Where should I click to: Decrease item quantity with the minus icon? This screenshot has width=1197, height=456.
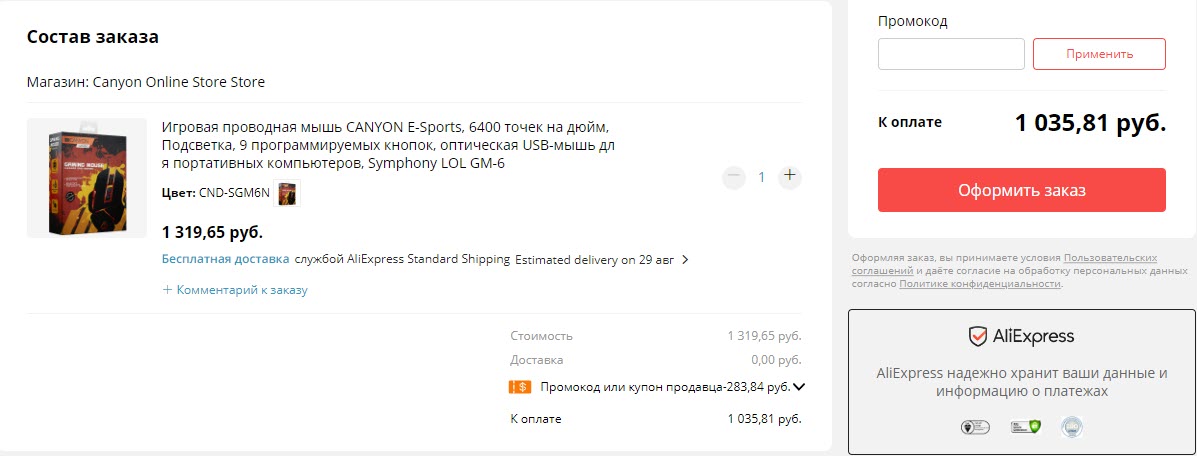pos(734,177)
